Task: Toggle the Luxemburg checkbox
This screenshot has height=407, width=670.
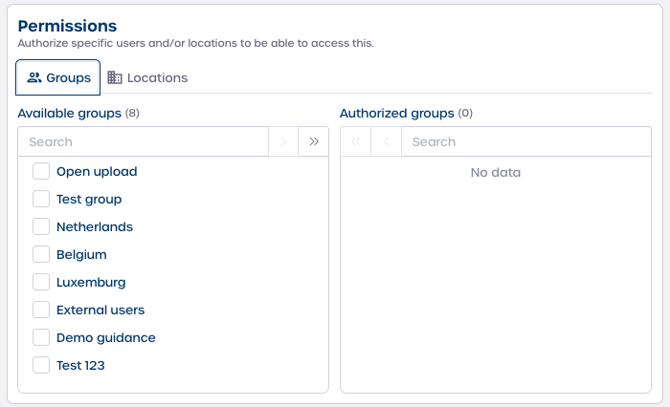Action: click(x=41, y=282)
